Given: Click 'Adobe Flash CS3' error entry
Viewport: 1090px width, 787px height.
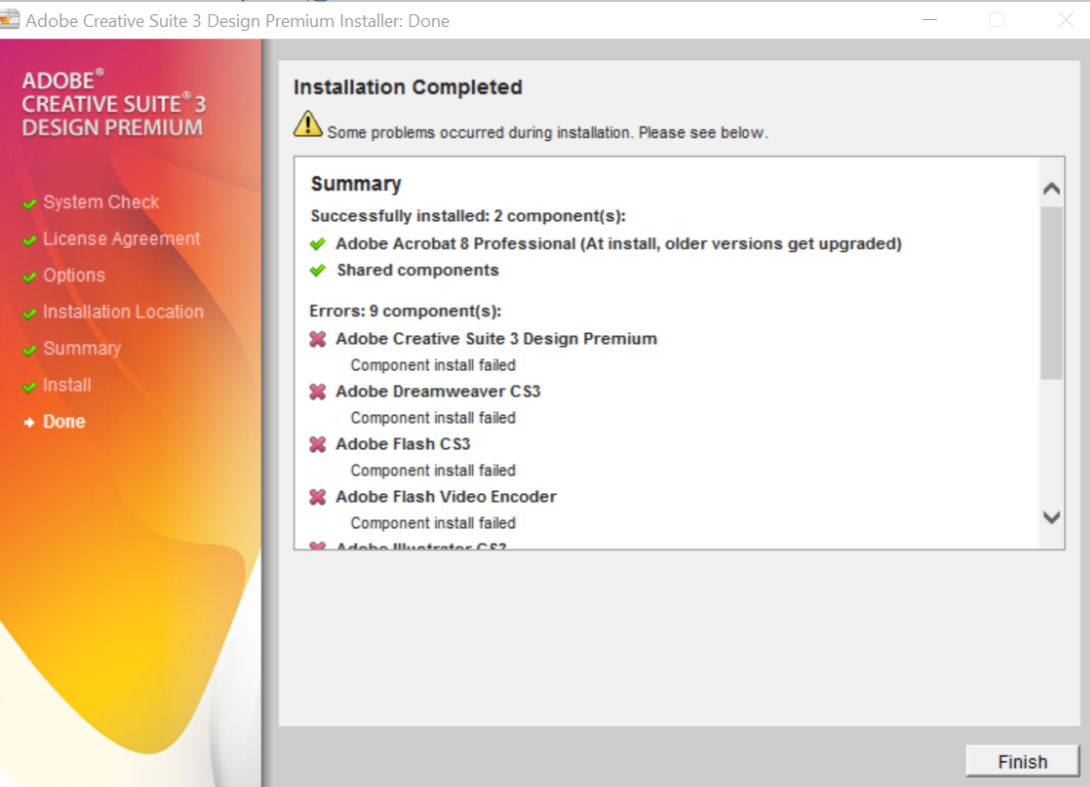Looking at the screenshot, I should pos(403,444).
